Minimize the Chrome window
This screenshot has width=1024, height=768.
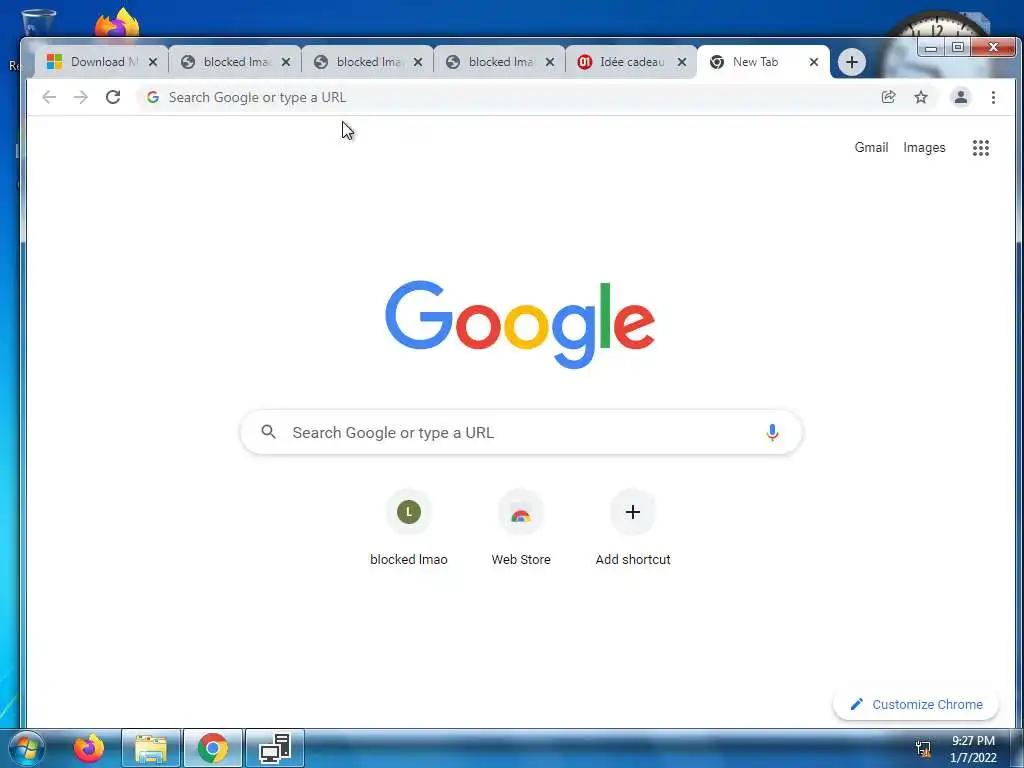[x=931, y=47]
